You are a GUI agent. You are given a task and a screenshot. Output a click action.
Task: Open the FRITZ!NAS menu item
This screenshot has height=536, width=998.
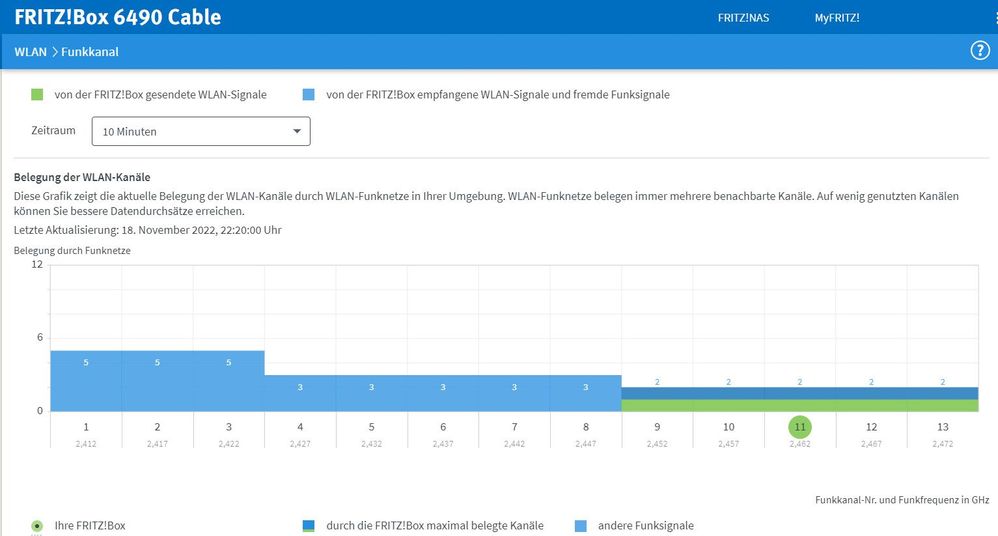743,17
